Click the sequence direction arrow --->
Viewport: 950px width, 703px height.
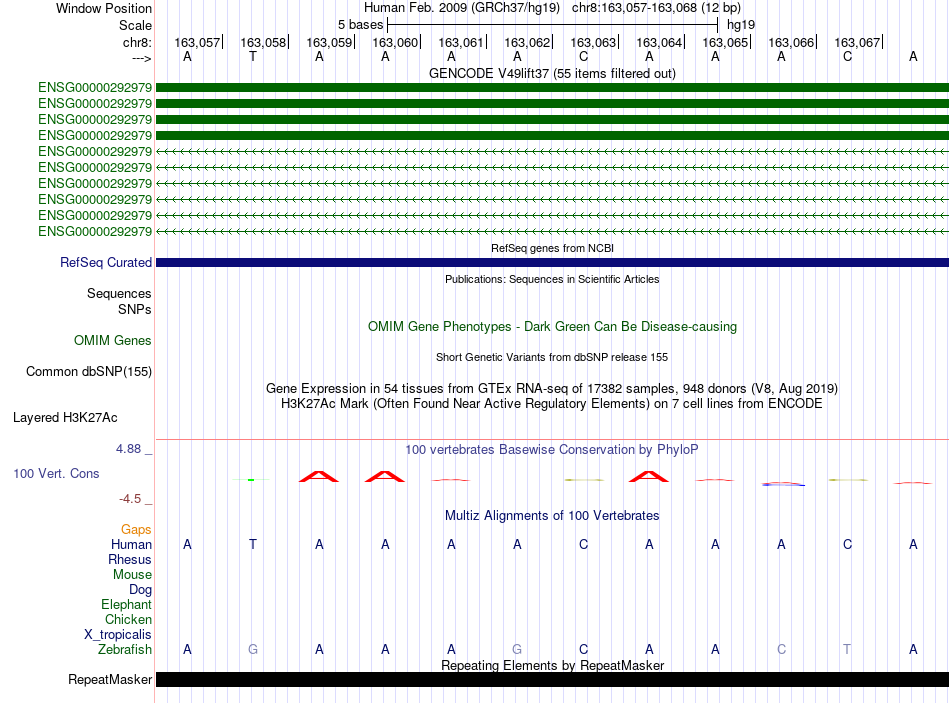pos(141,58)
